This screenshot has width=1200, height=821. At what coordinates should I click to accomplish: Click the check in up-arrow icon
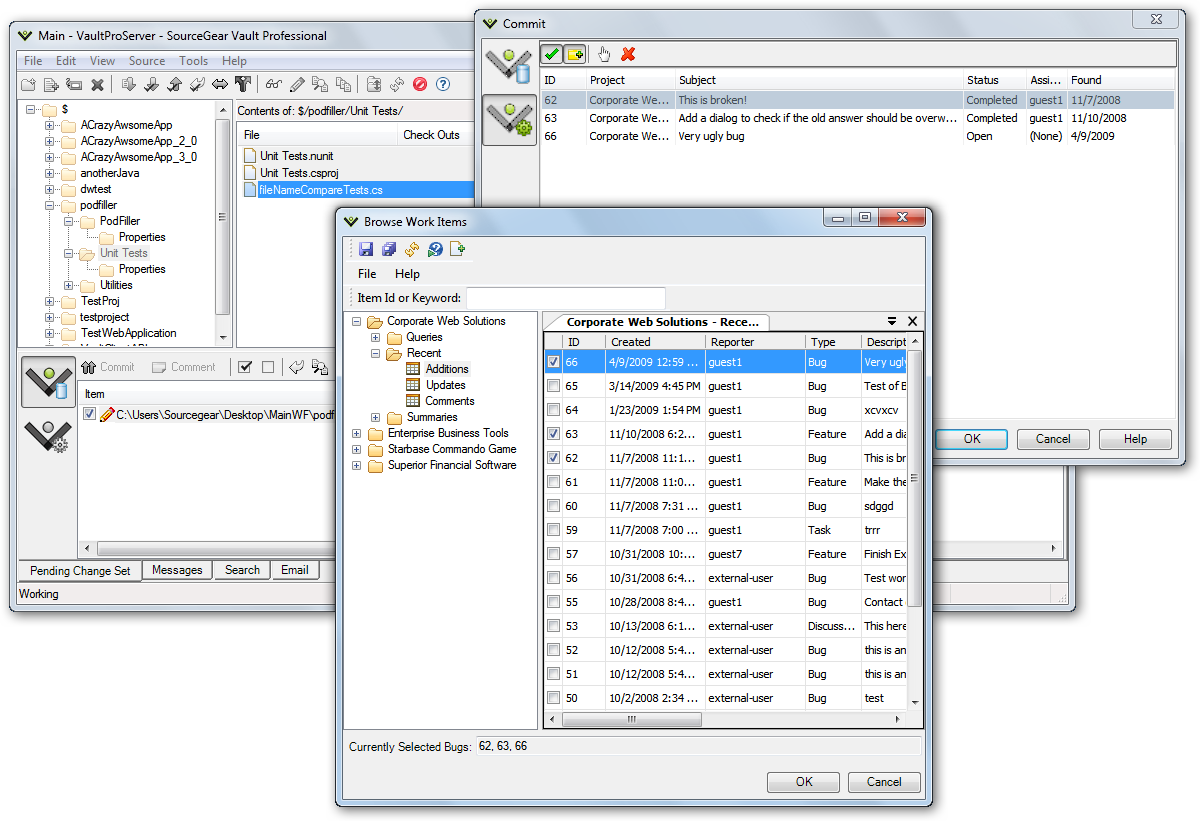[x=174, y=85]
